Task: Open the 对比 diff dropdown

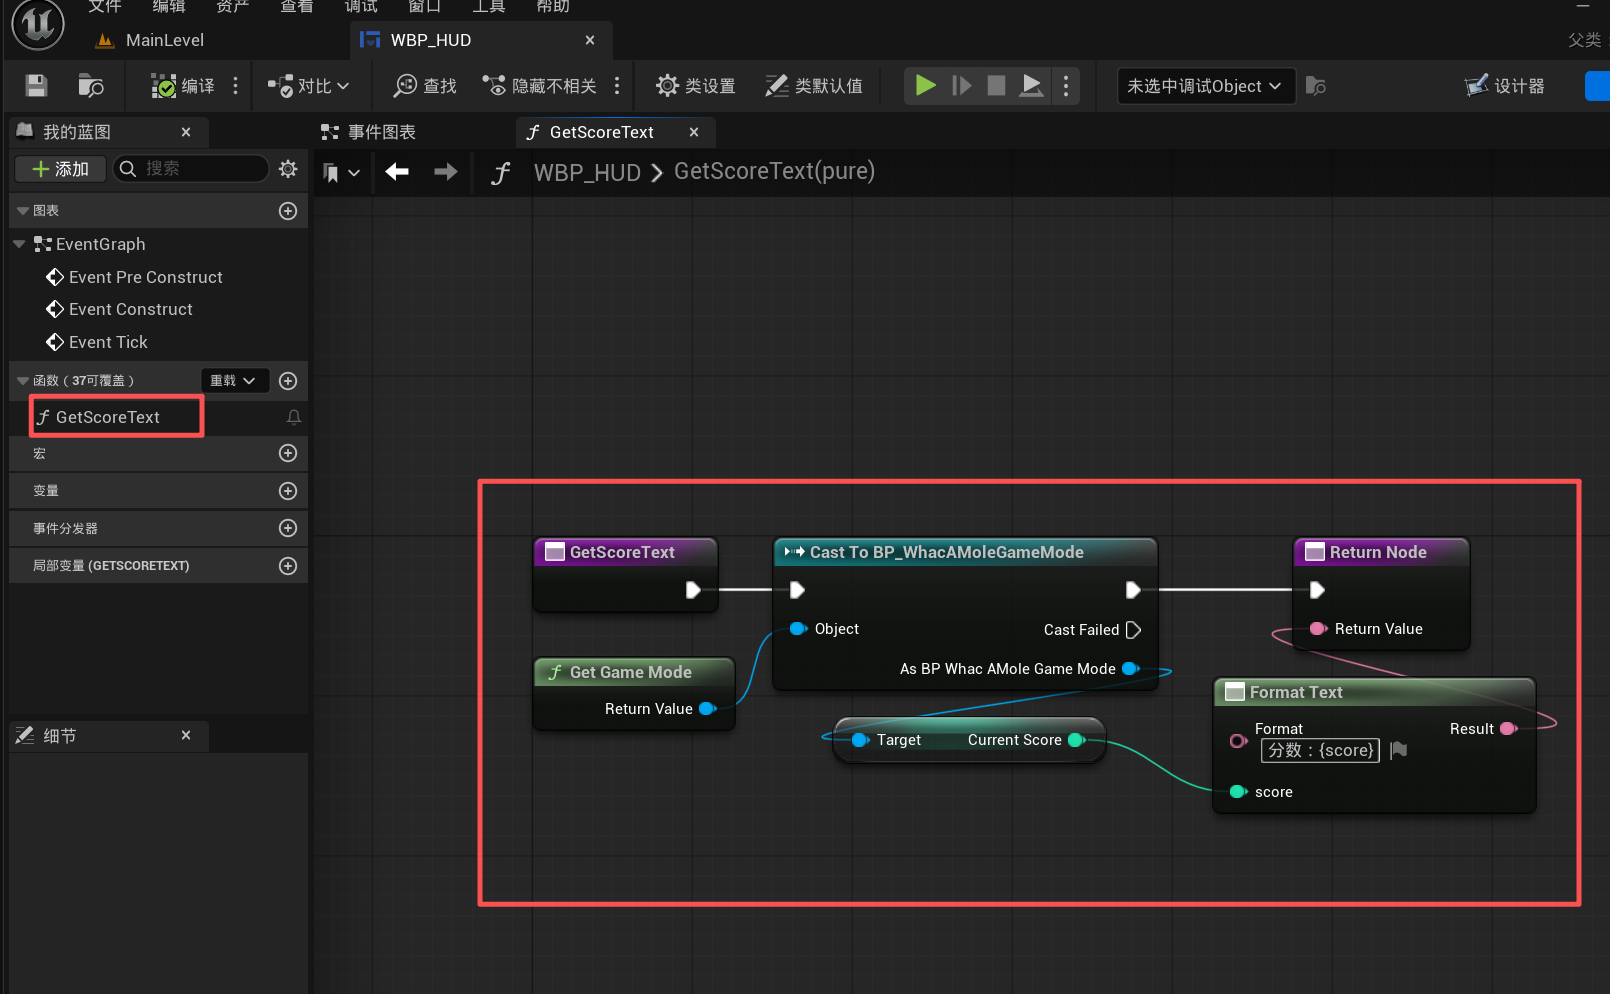Action: tap(309, 86)
